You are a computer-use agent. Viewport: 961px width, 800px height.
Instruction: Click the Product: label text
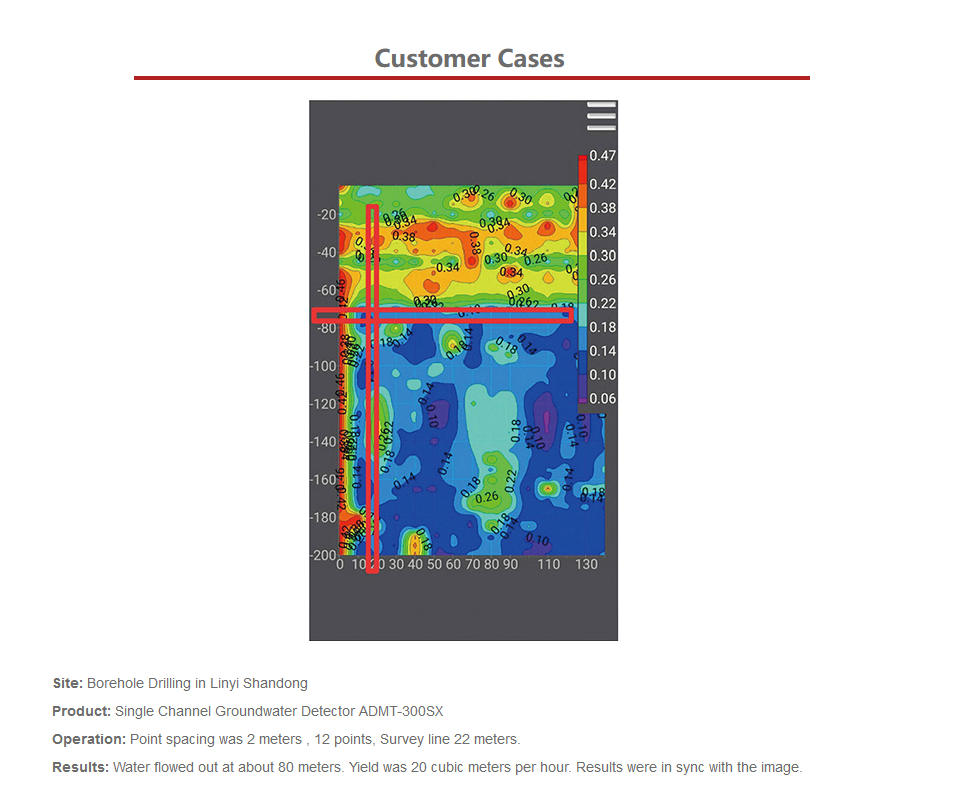point(81,712)
